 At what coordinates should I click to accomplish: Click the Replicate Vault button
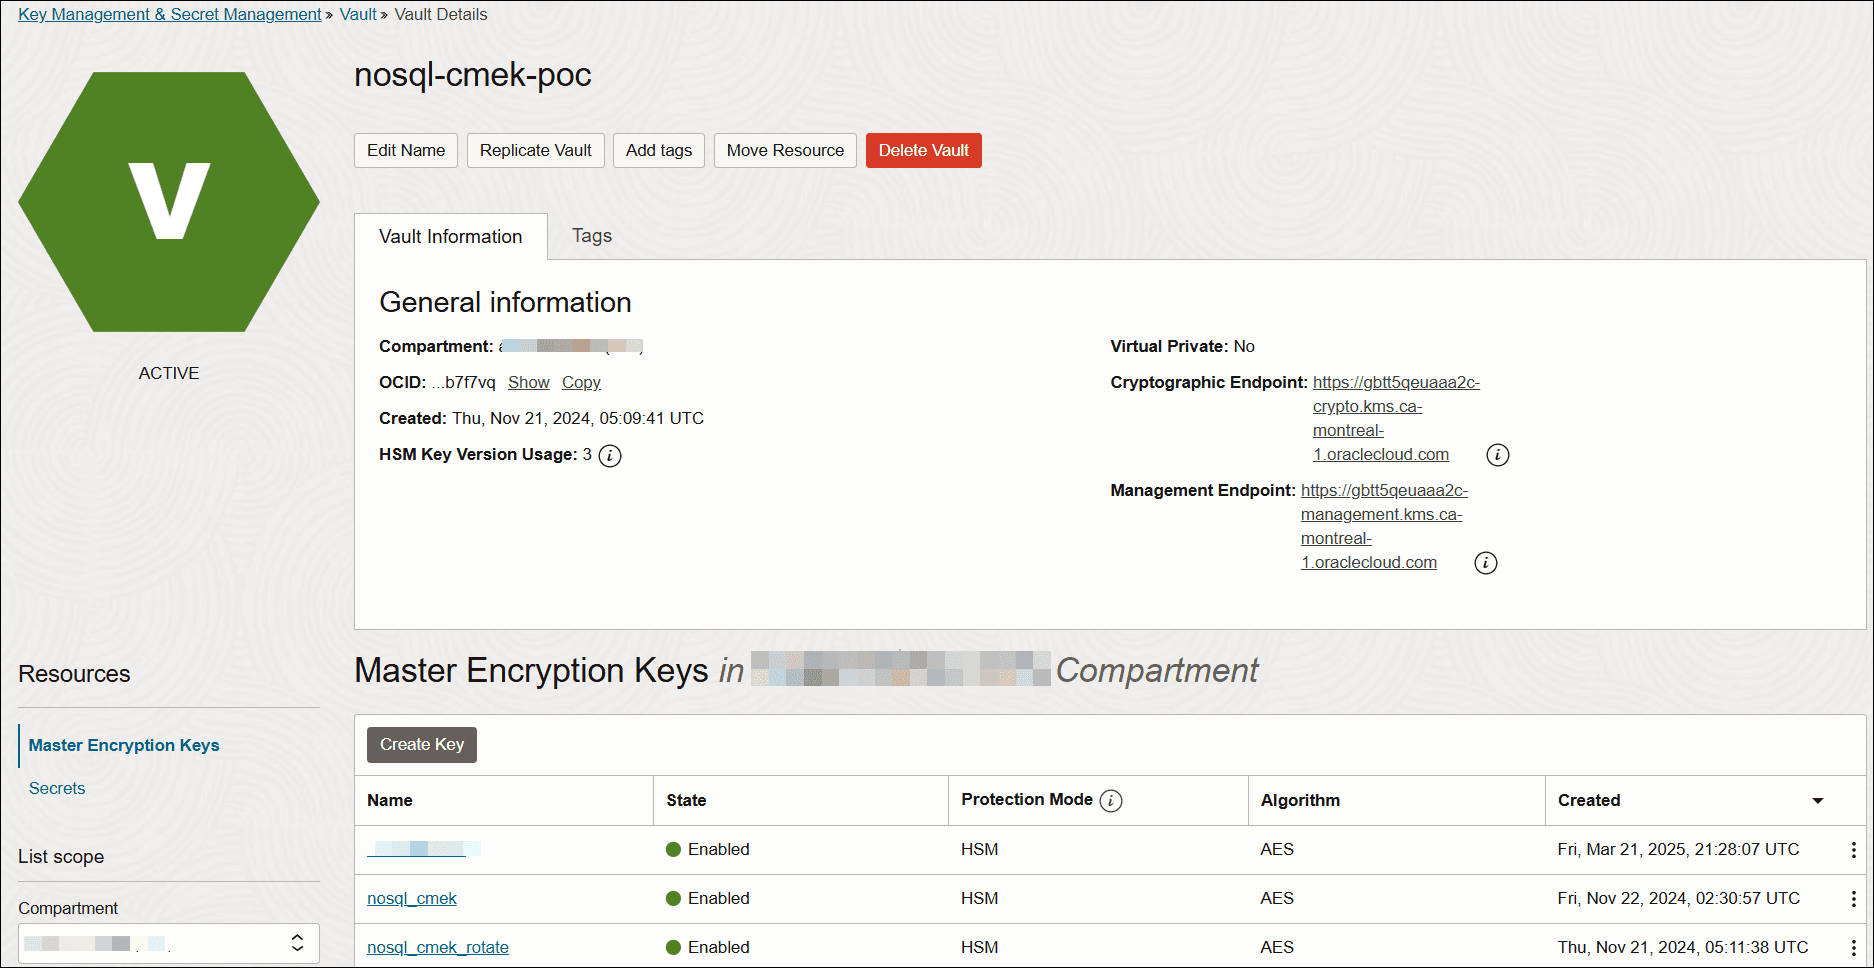536,150
